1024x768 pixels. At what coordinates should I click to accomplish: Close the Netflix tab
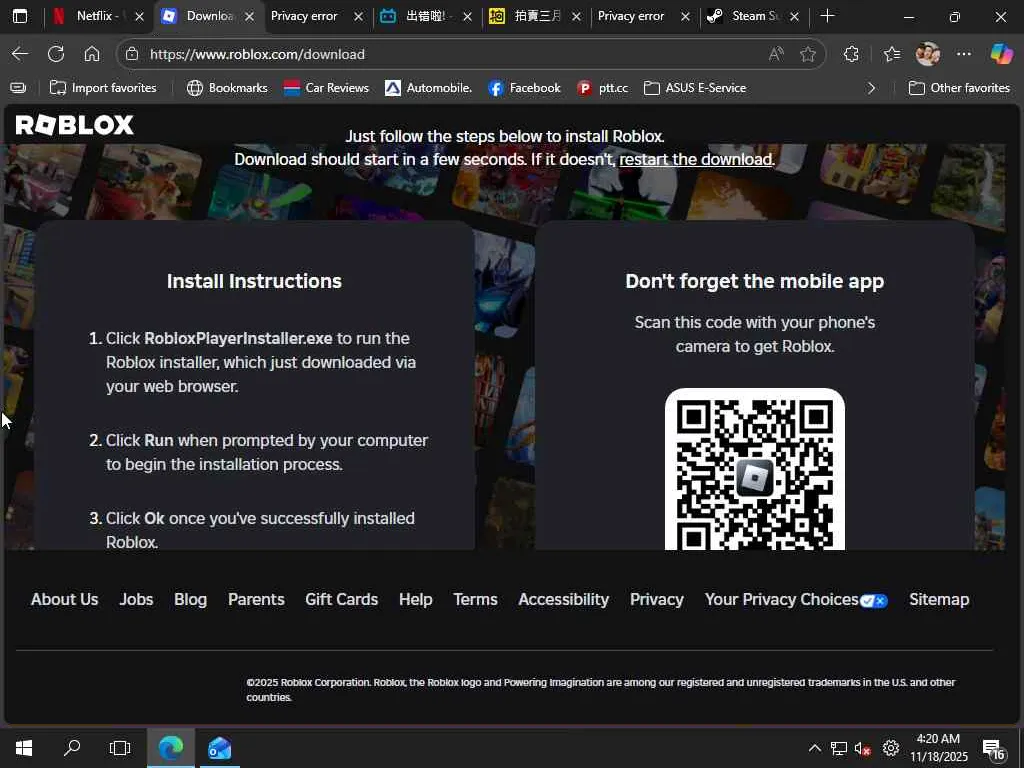[139, 17]
